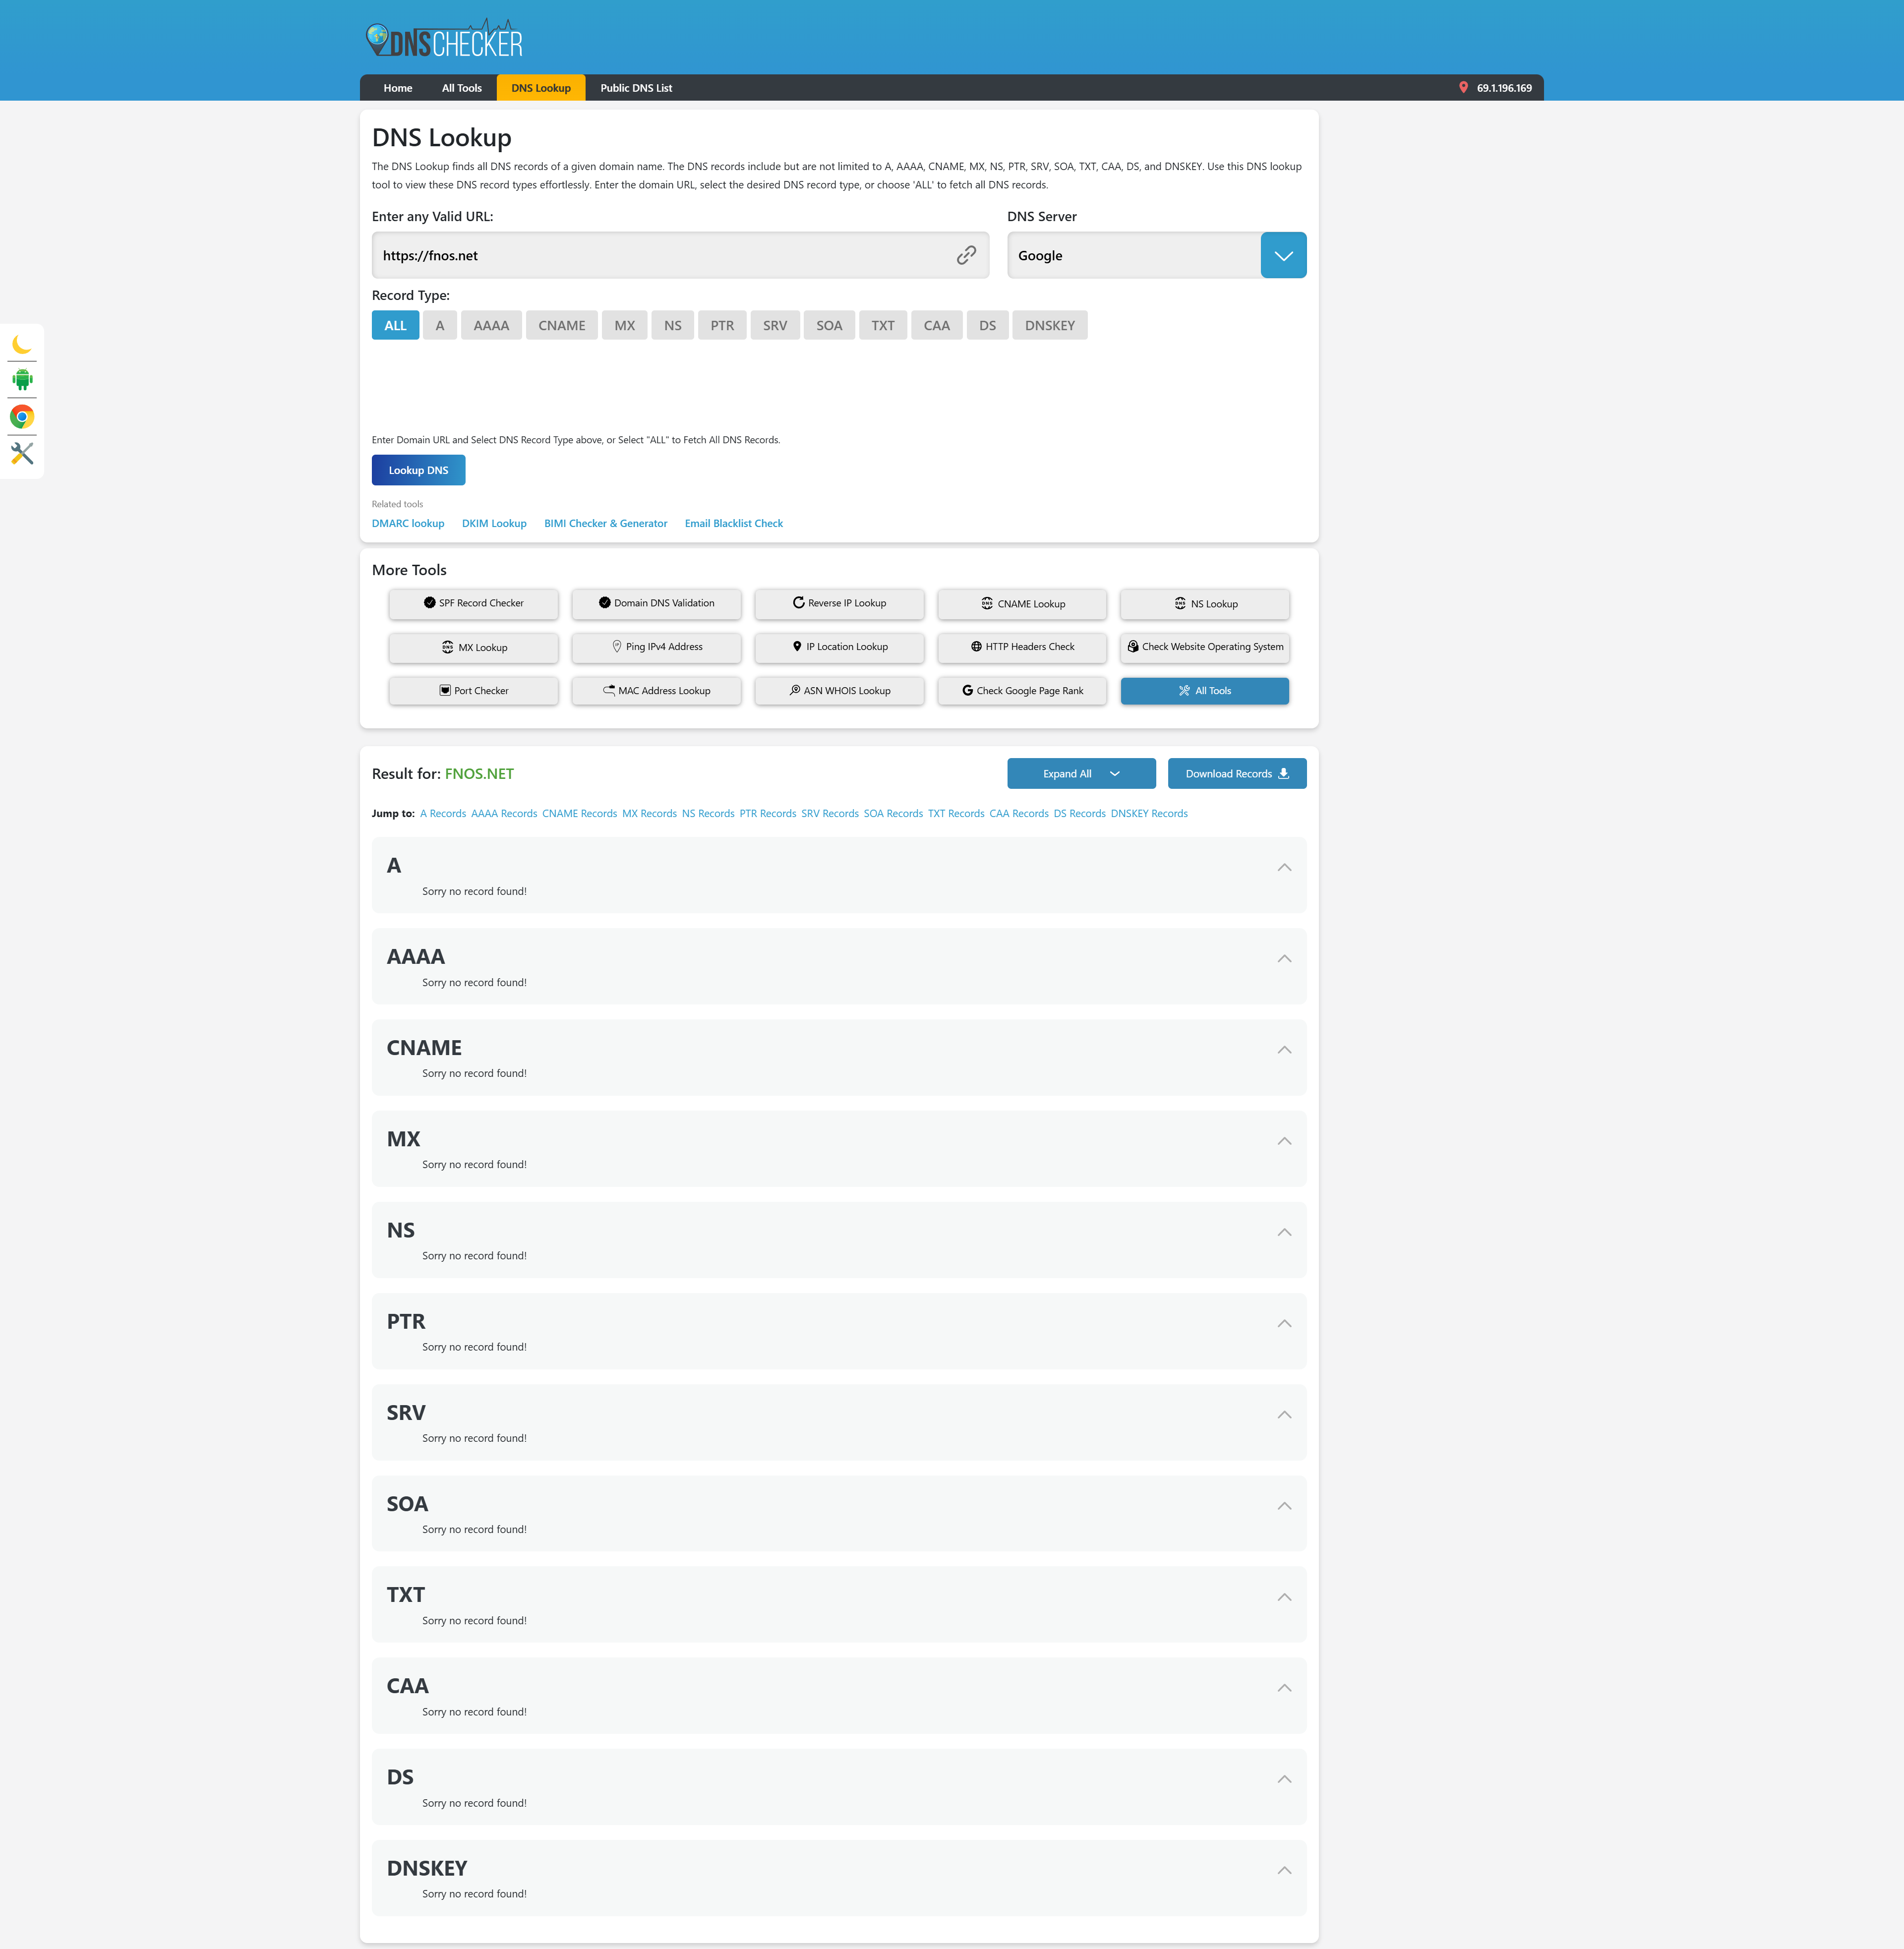Open the DNS Server dropdown
Screen dimensions: 1904x1949
[x=1283, y=255]
